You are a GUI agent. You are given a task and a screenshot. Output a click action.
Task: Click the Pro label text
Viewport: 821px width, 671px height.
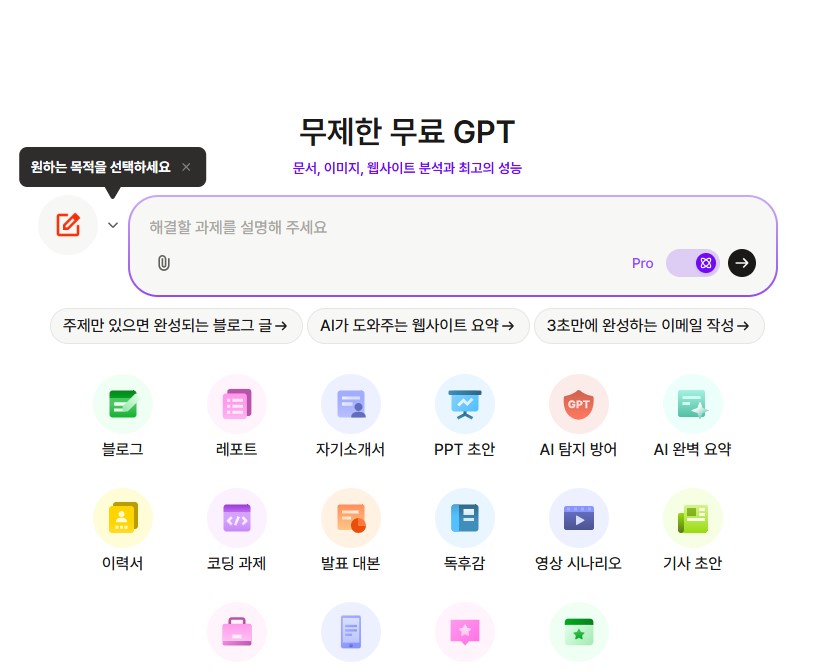coord(642,263)
